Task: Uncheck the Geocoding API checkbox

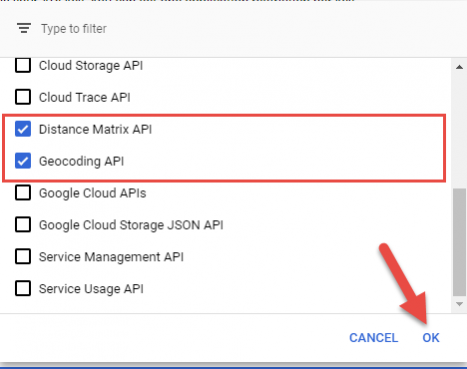Action: (x=23, y=161)
